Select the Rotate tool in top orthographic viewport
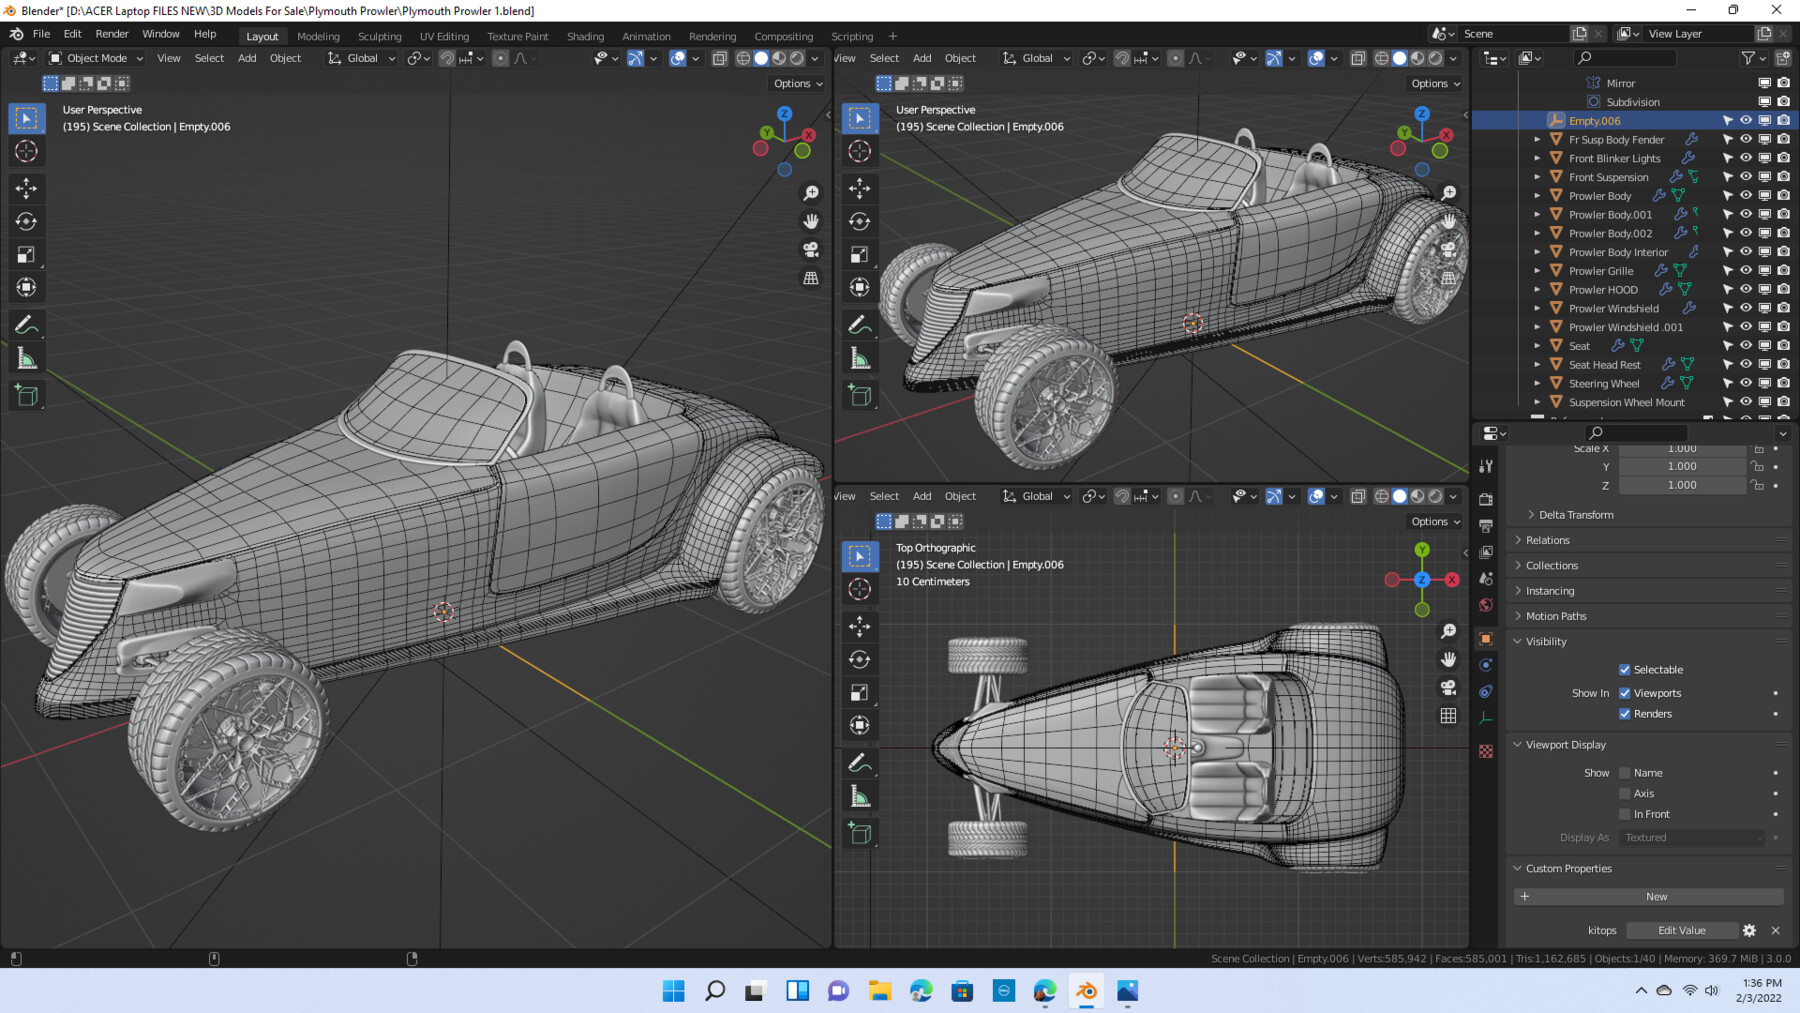 pyautogui.click(x=859, y=659)
